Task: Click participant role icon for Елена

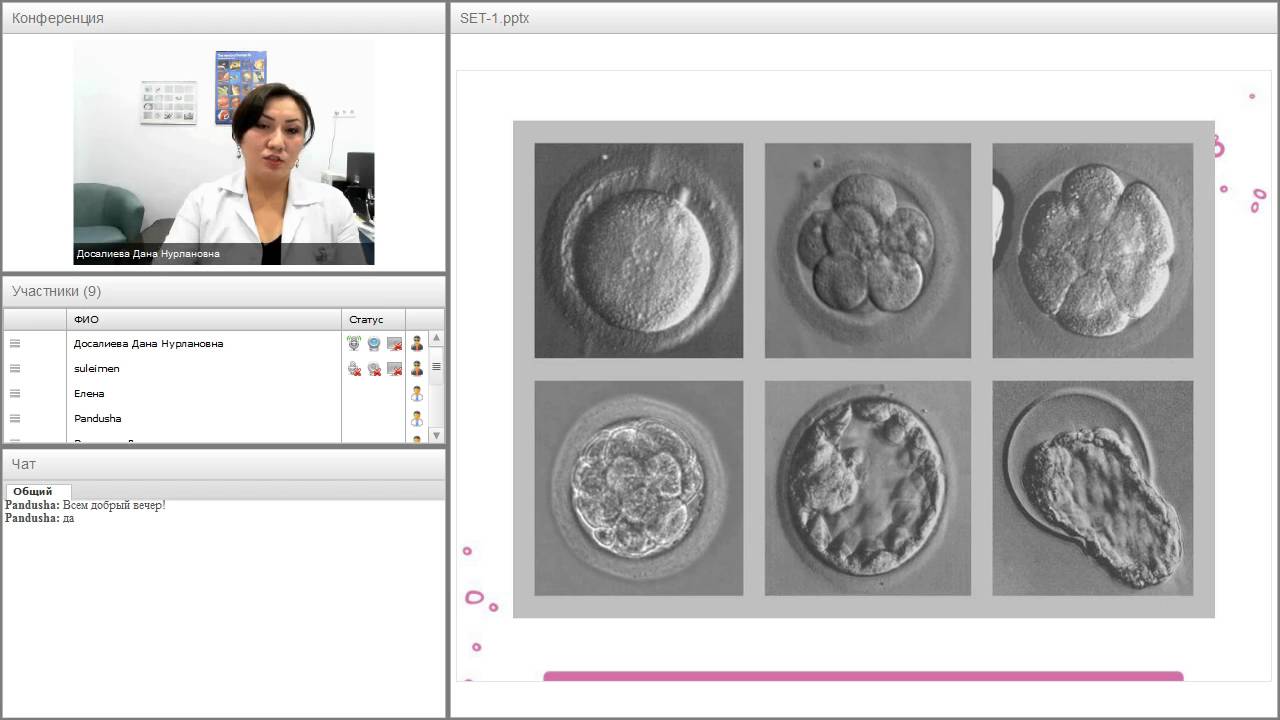Action: point(417,393)
